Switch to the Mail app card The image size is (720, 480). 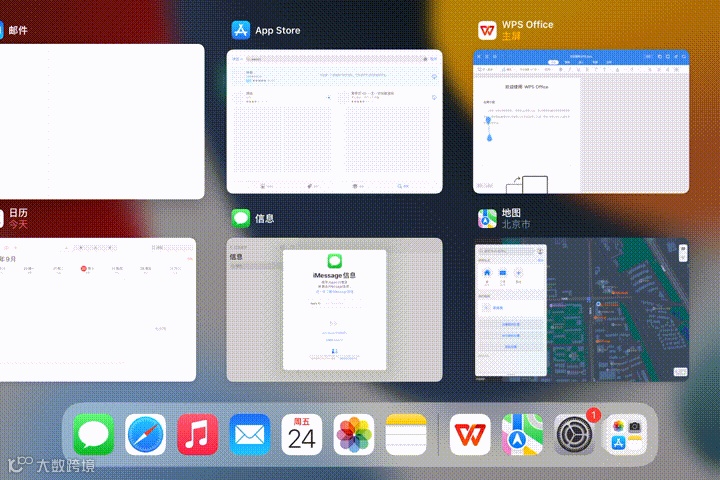102,122
